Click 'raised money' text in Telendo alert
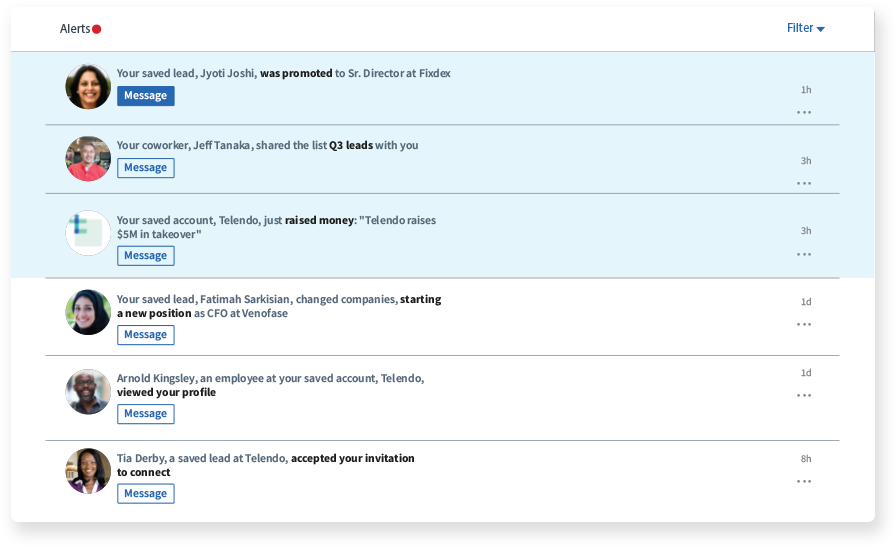The height and width of the screenshot is (547, 896). 319,220
